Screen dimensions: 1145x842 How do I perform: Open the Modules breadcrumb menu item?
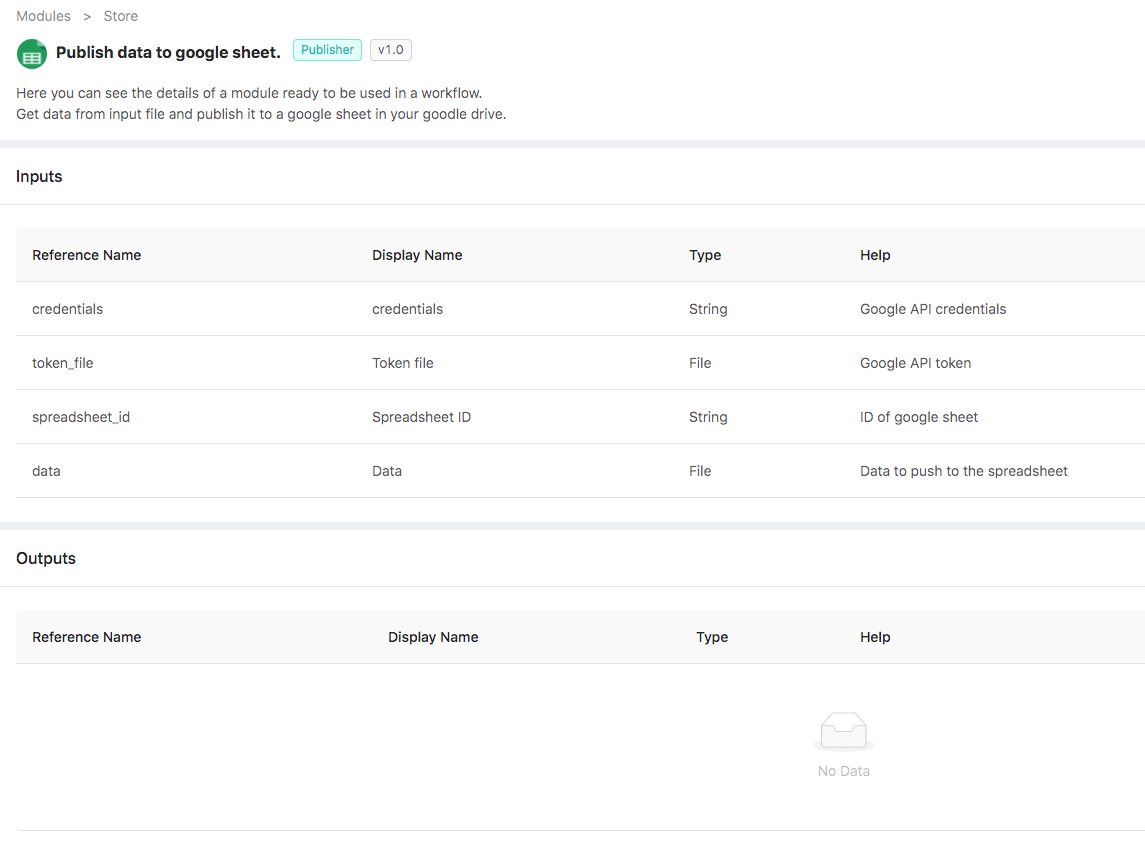pos(43,15)
